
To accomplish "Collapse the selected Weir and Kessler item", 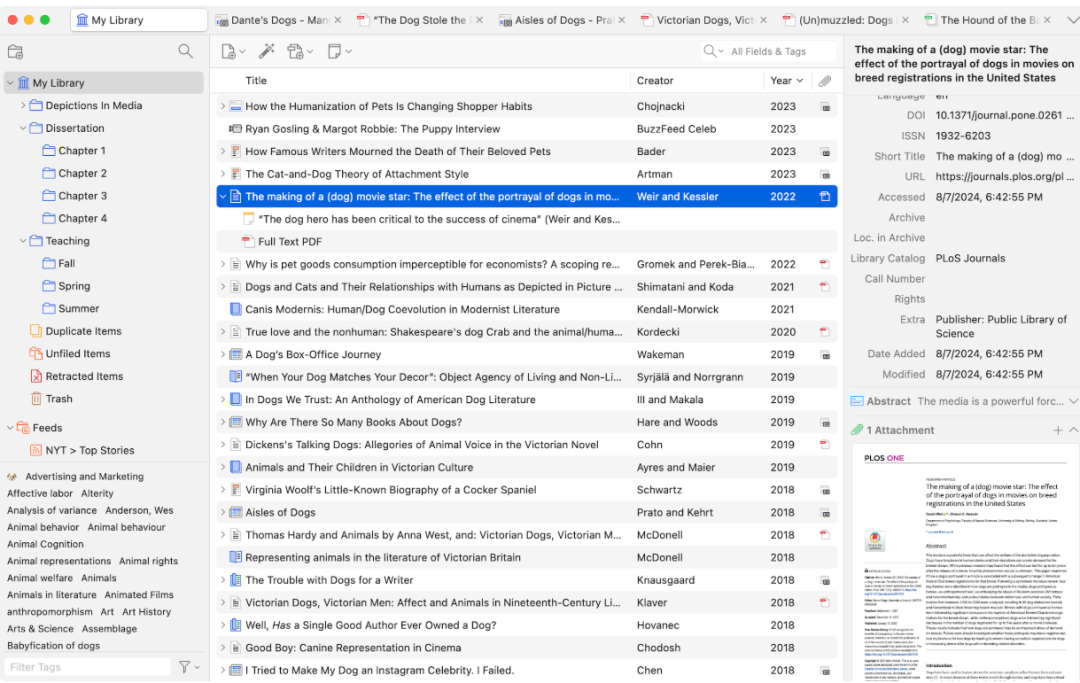I will point(222,197).
